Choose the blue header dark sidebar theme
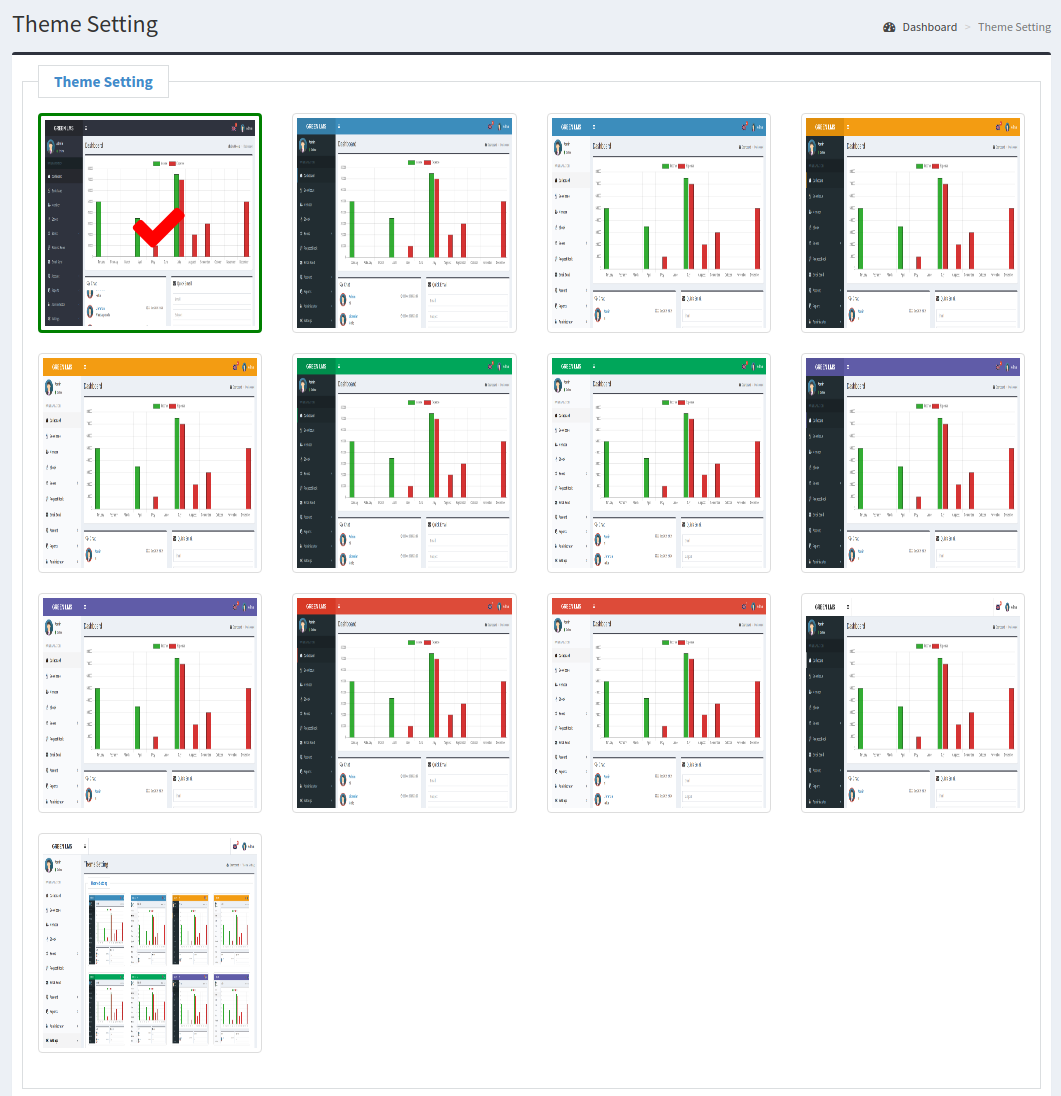Viewport: 1061px width, 1096px height. (x=404, y=223)
